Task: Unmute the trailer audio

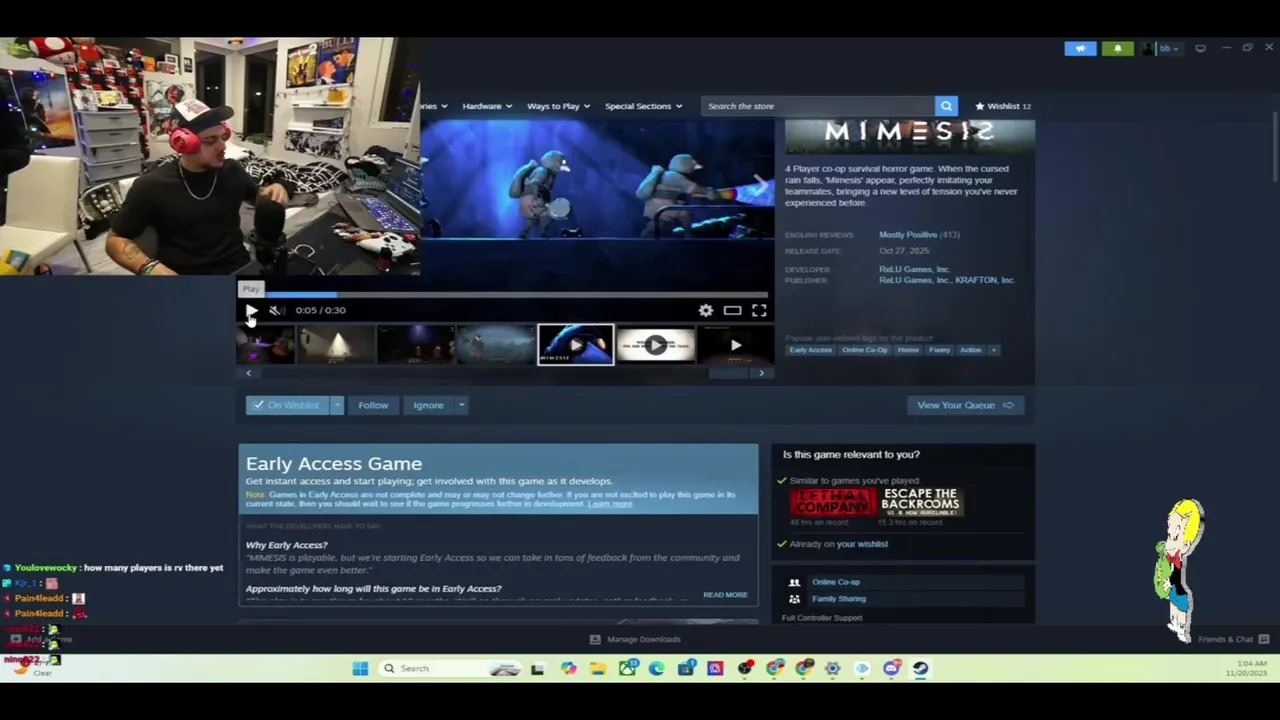Action: pos(276,310)
